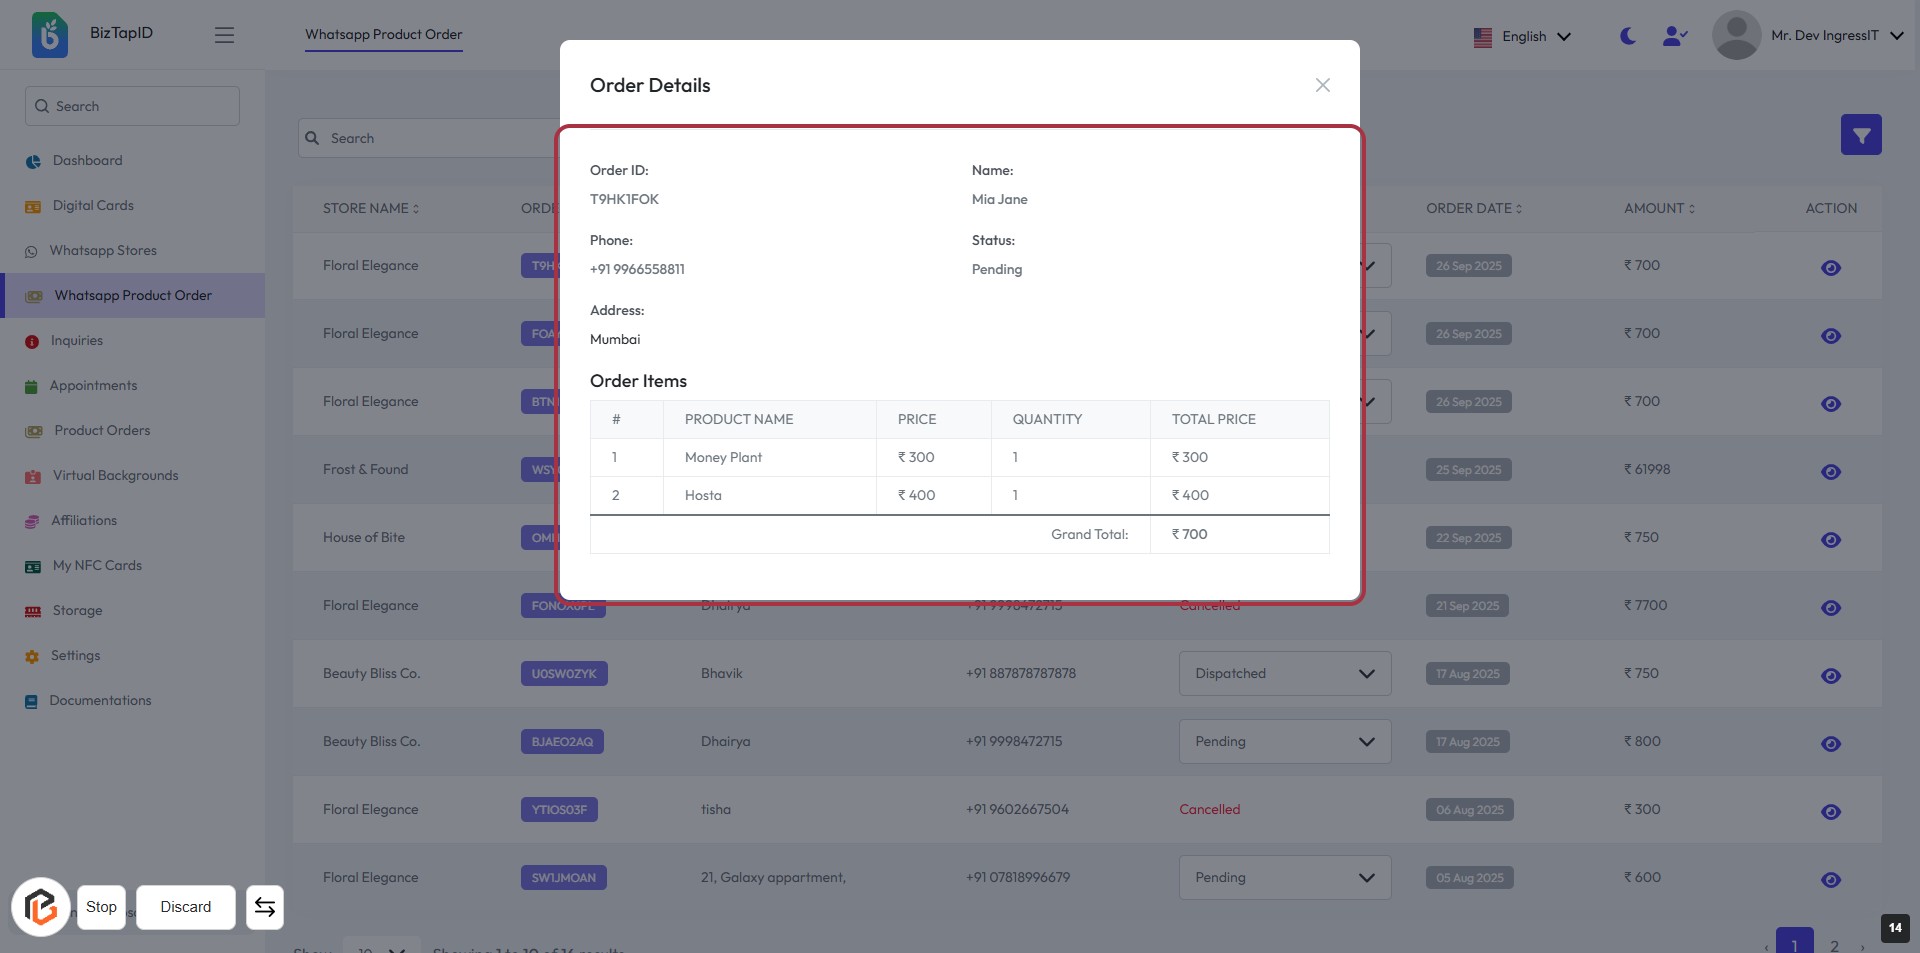Click the swap arrows icon button

(x=265, y=907)
